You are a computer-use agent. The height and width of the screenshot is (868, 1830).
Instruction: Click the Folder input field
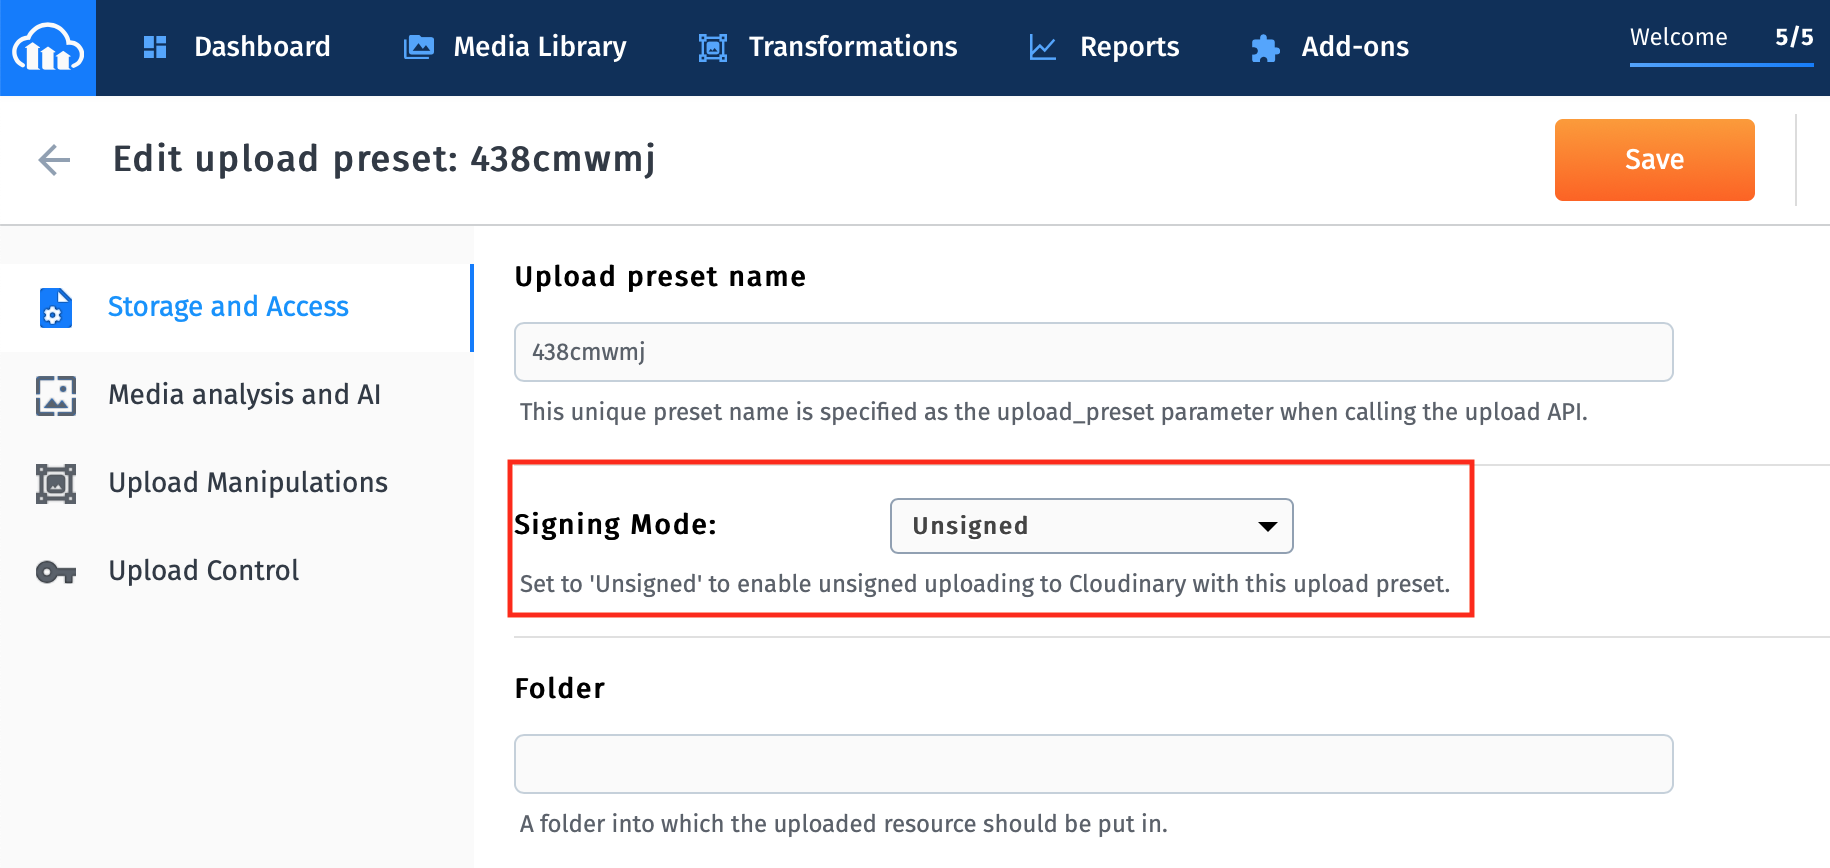click(x=1093, y=764)
